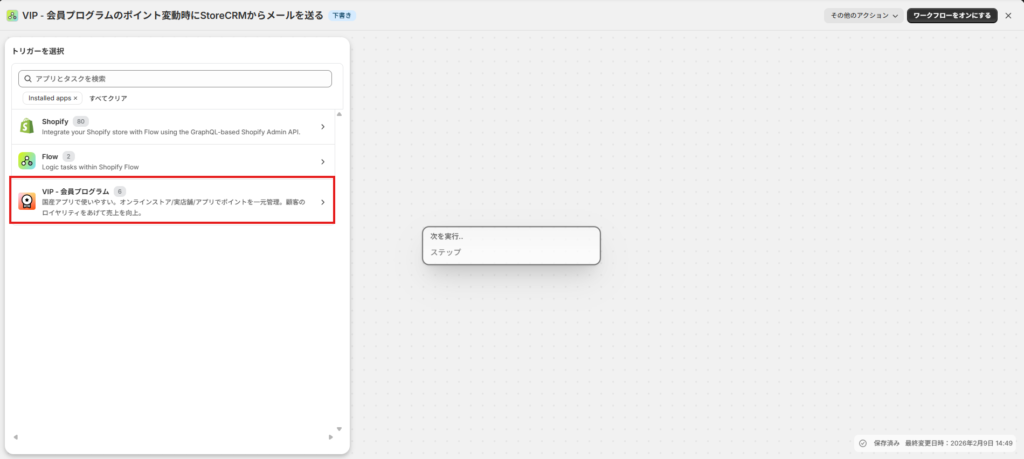
Task: Click the green Shopify bag icon
Action: [x=27, y=126]
